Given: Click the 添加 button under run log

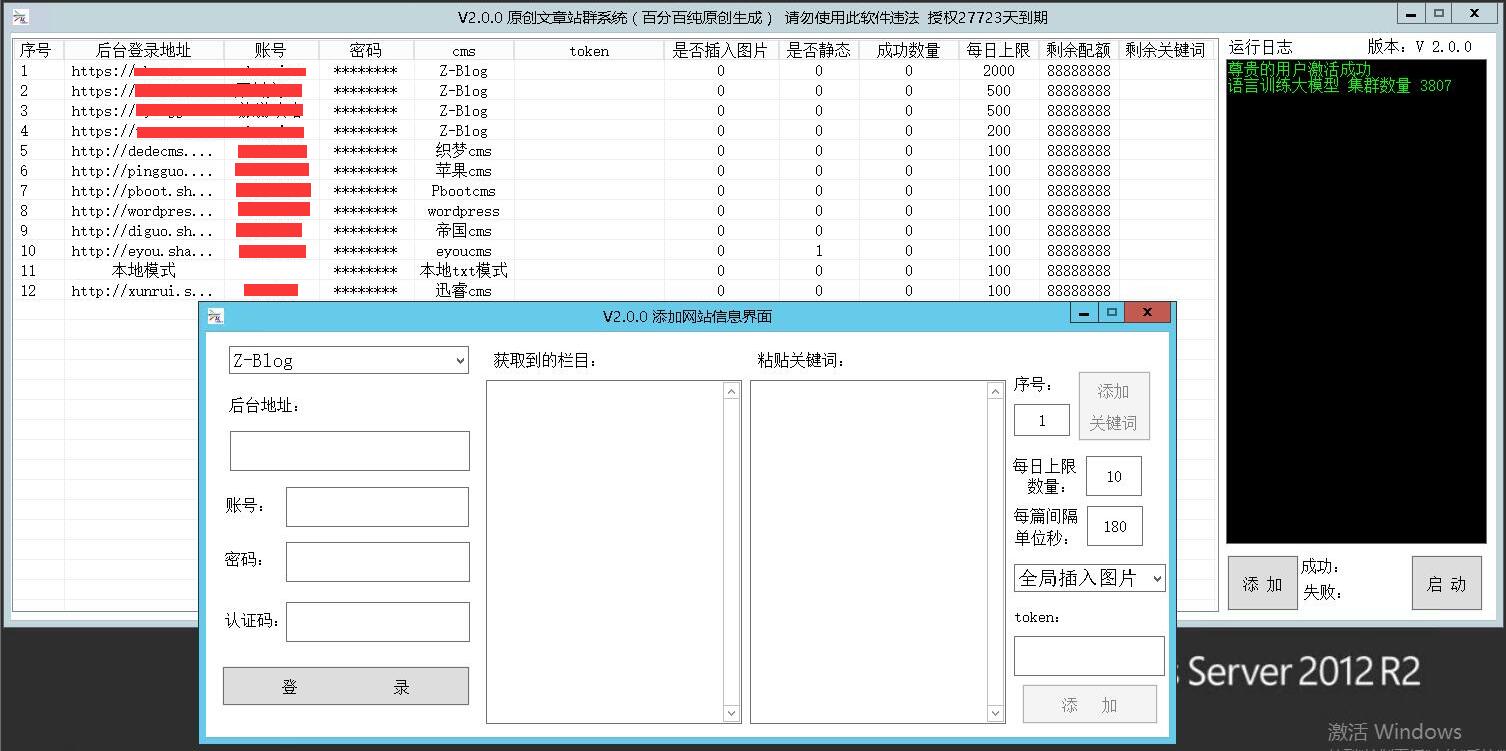Looking at the screenshot, I should 1261,584.
